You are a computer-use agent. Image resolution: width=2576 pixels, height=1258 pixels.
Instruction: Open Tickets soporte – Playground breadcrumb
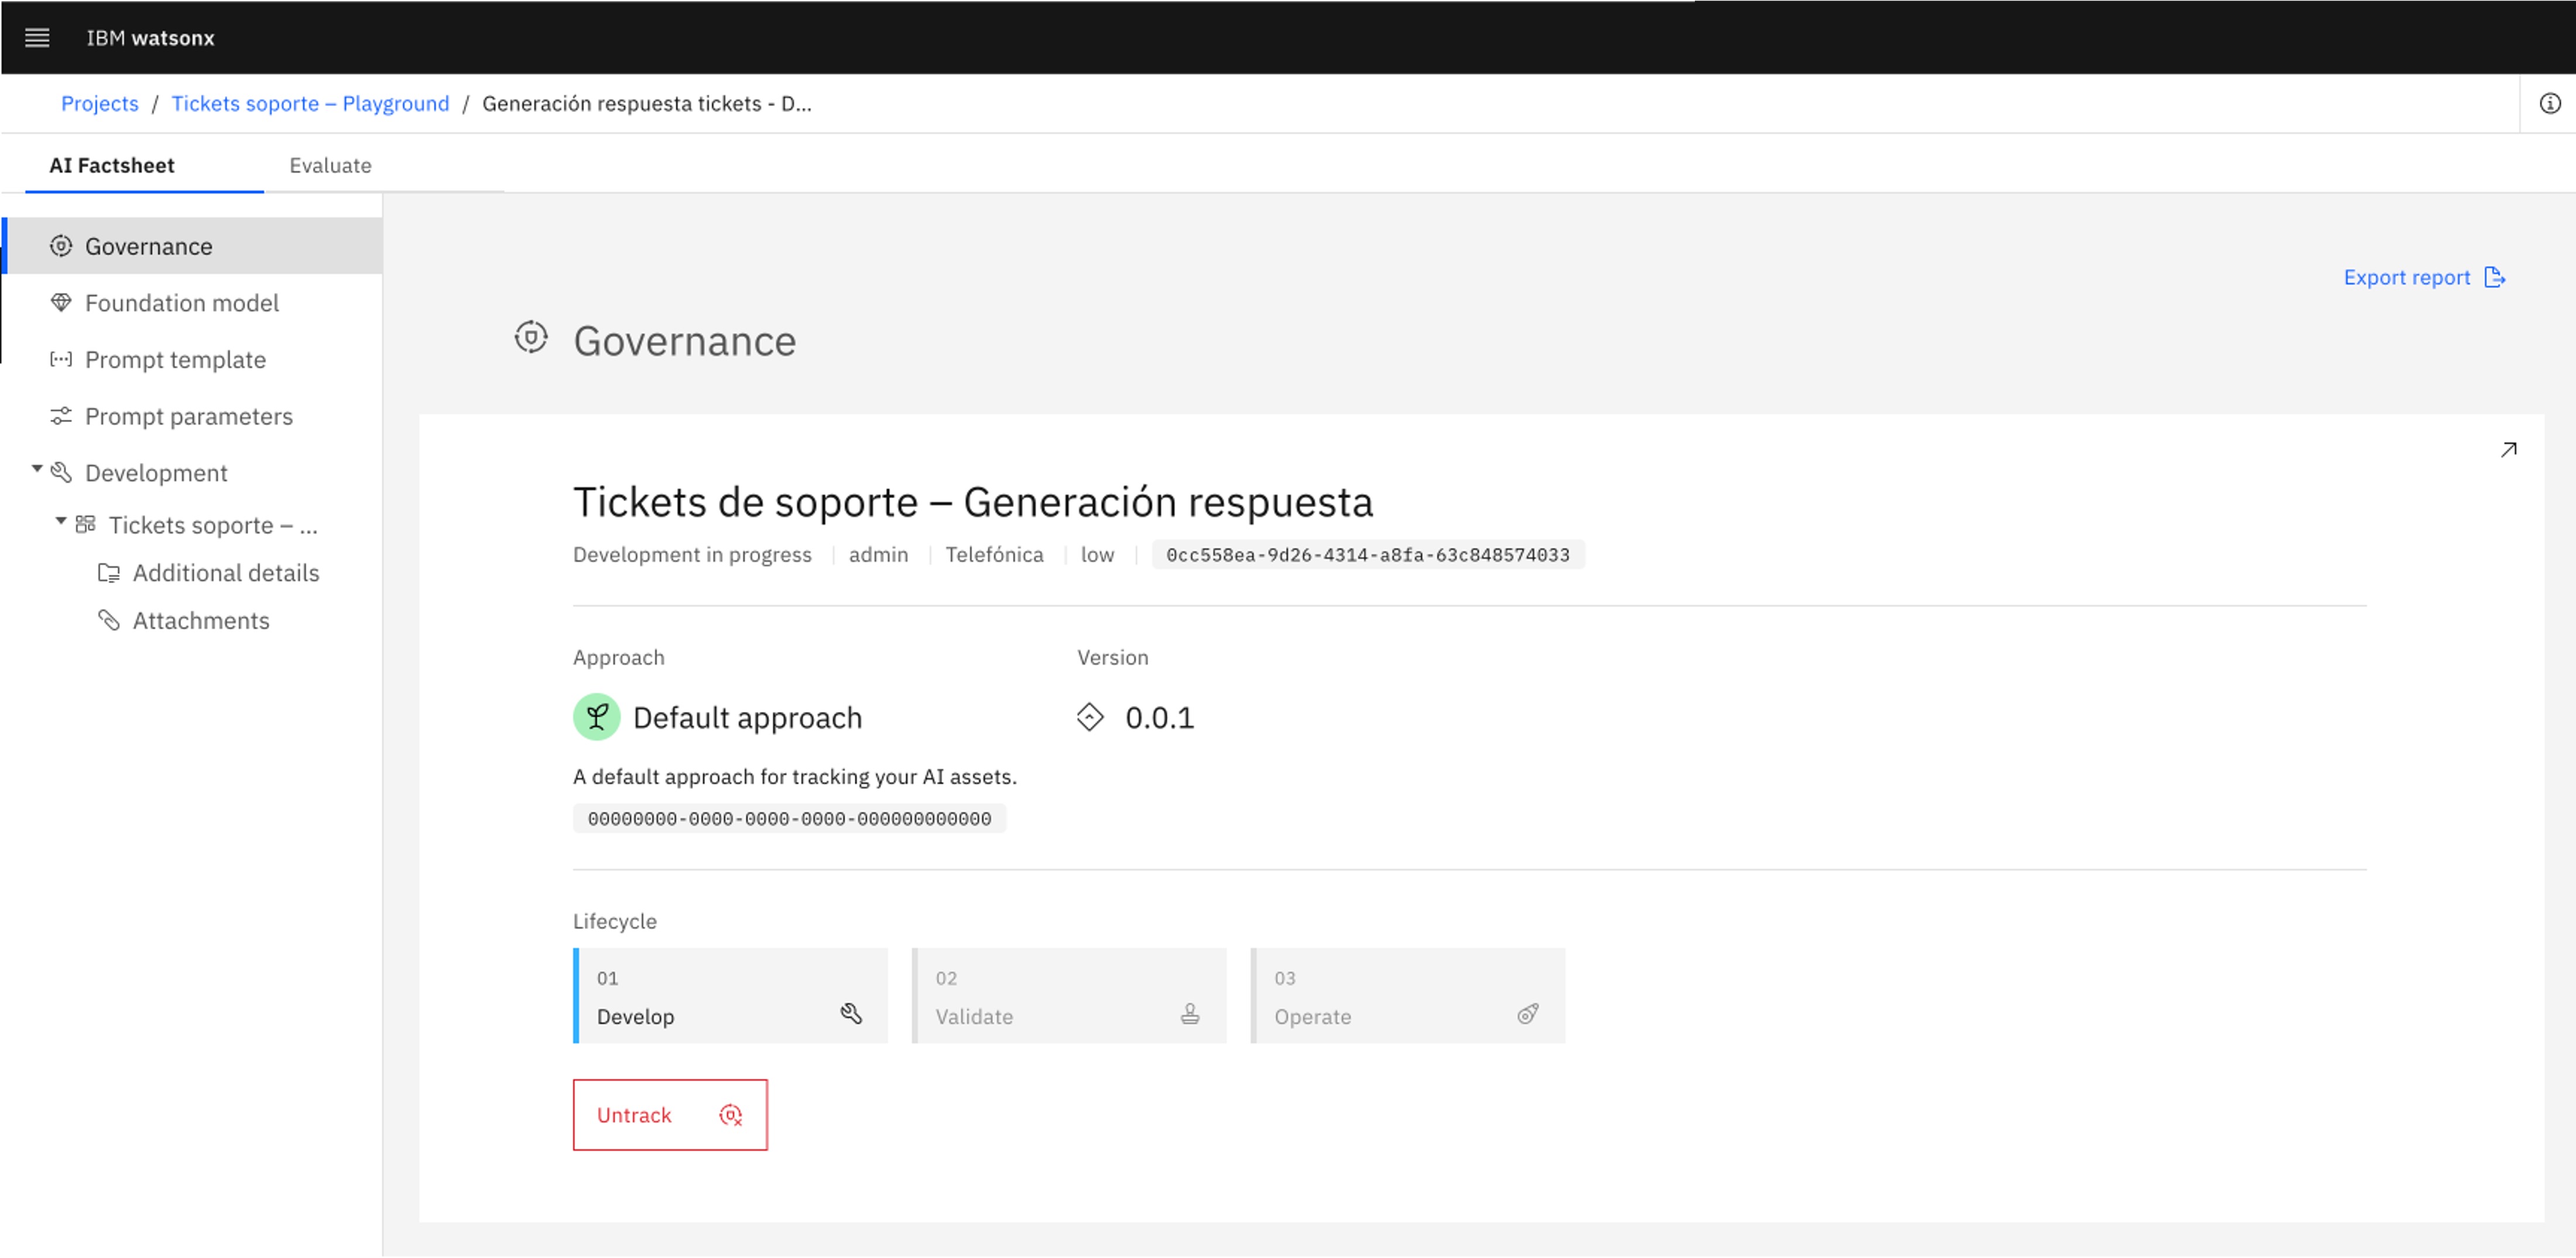point(310,103)
